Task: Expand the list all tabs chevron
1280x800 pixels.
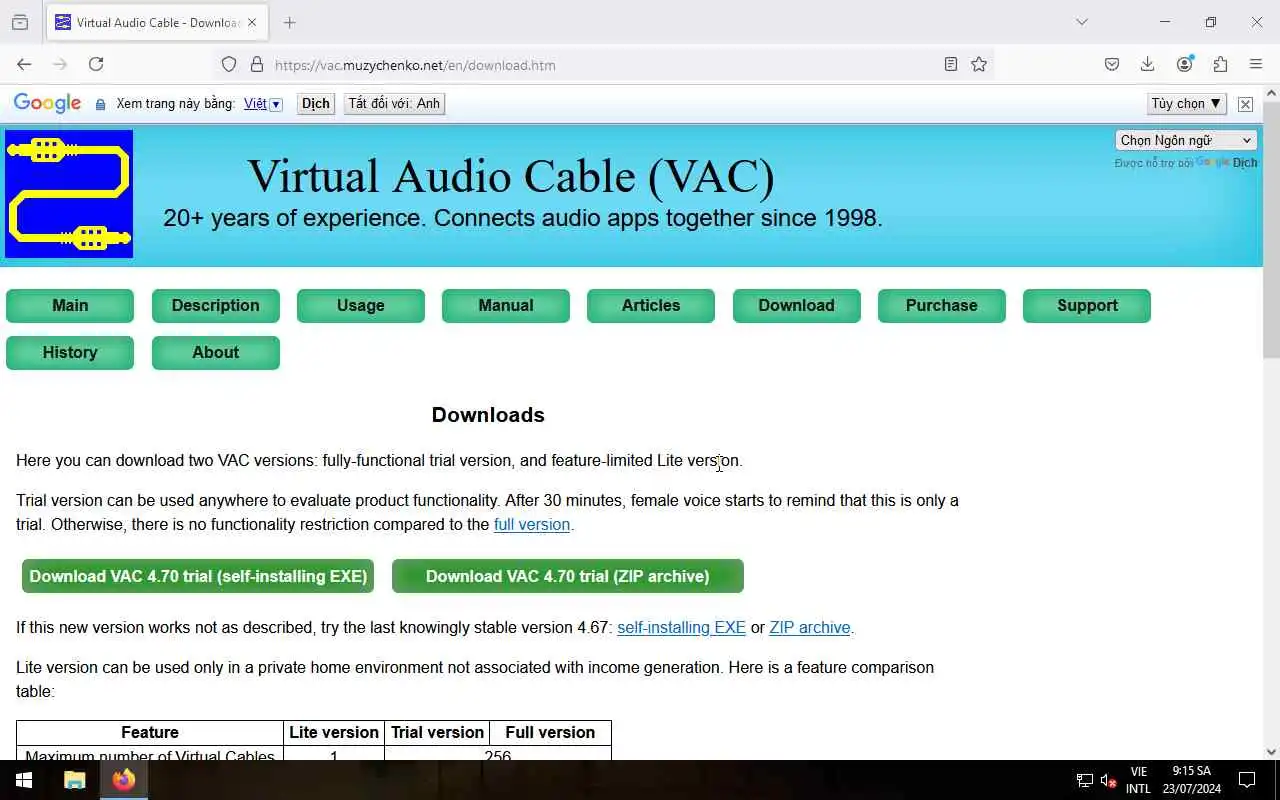Action: tap(1082, 22)
